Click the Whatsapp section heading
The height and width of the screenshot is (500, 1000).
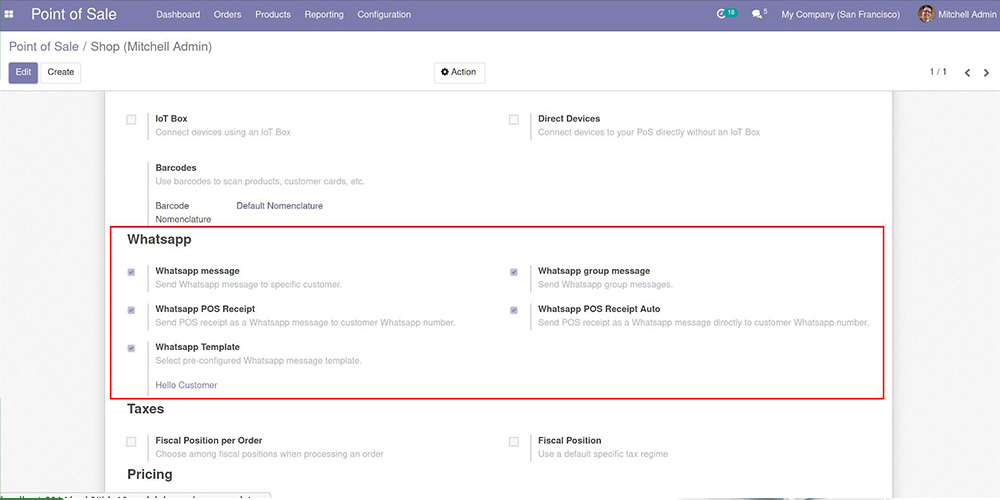click(x=159, y=240)
